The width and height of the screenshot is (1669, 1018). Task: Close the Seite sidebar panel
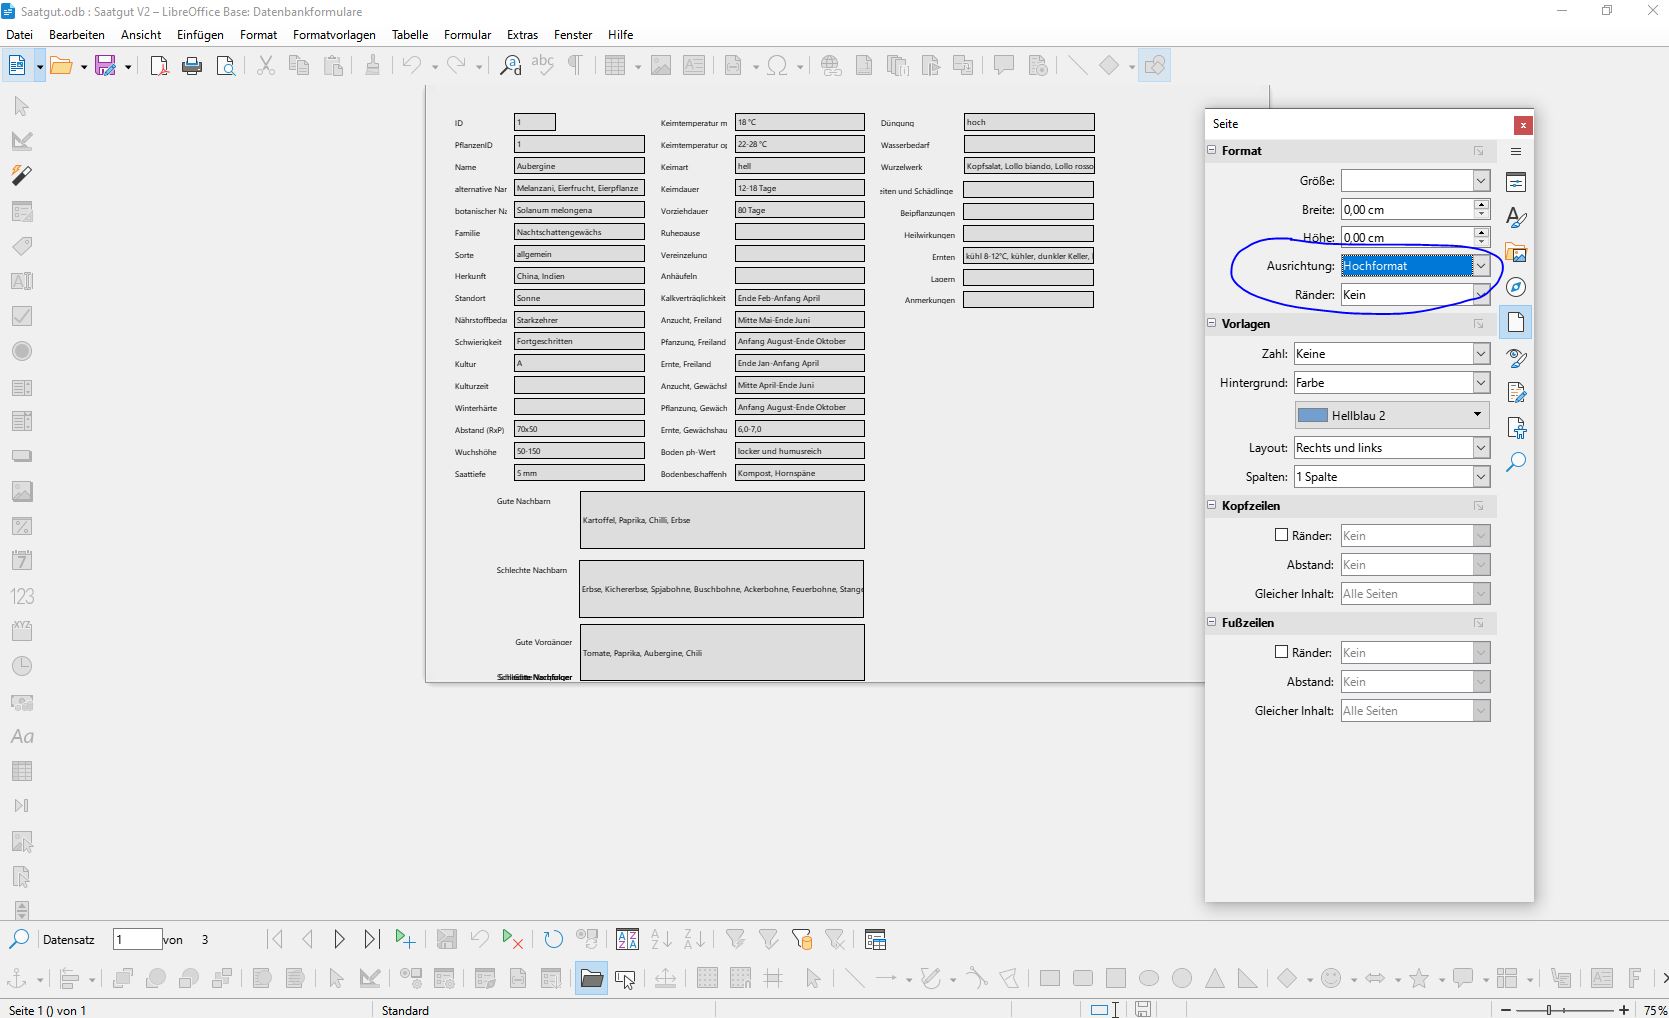1522,125
